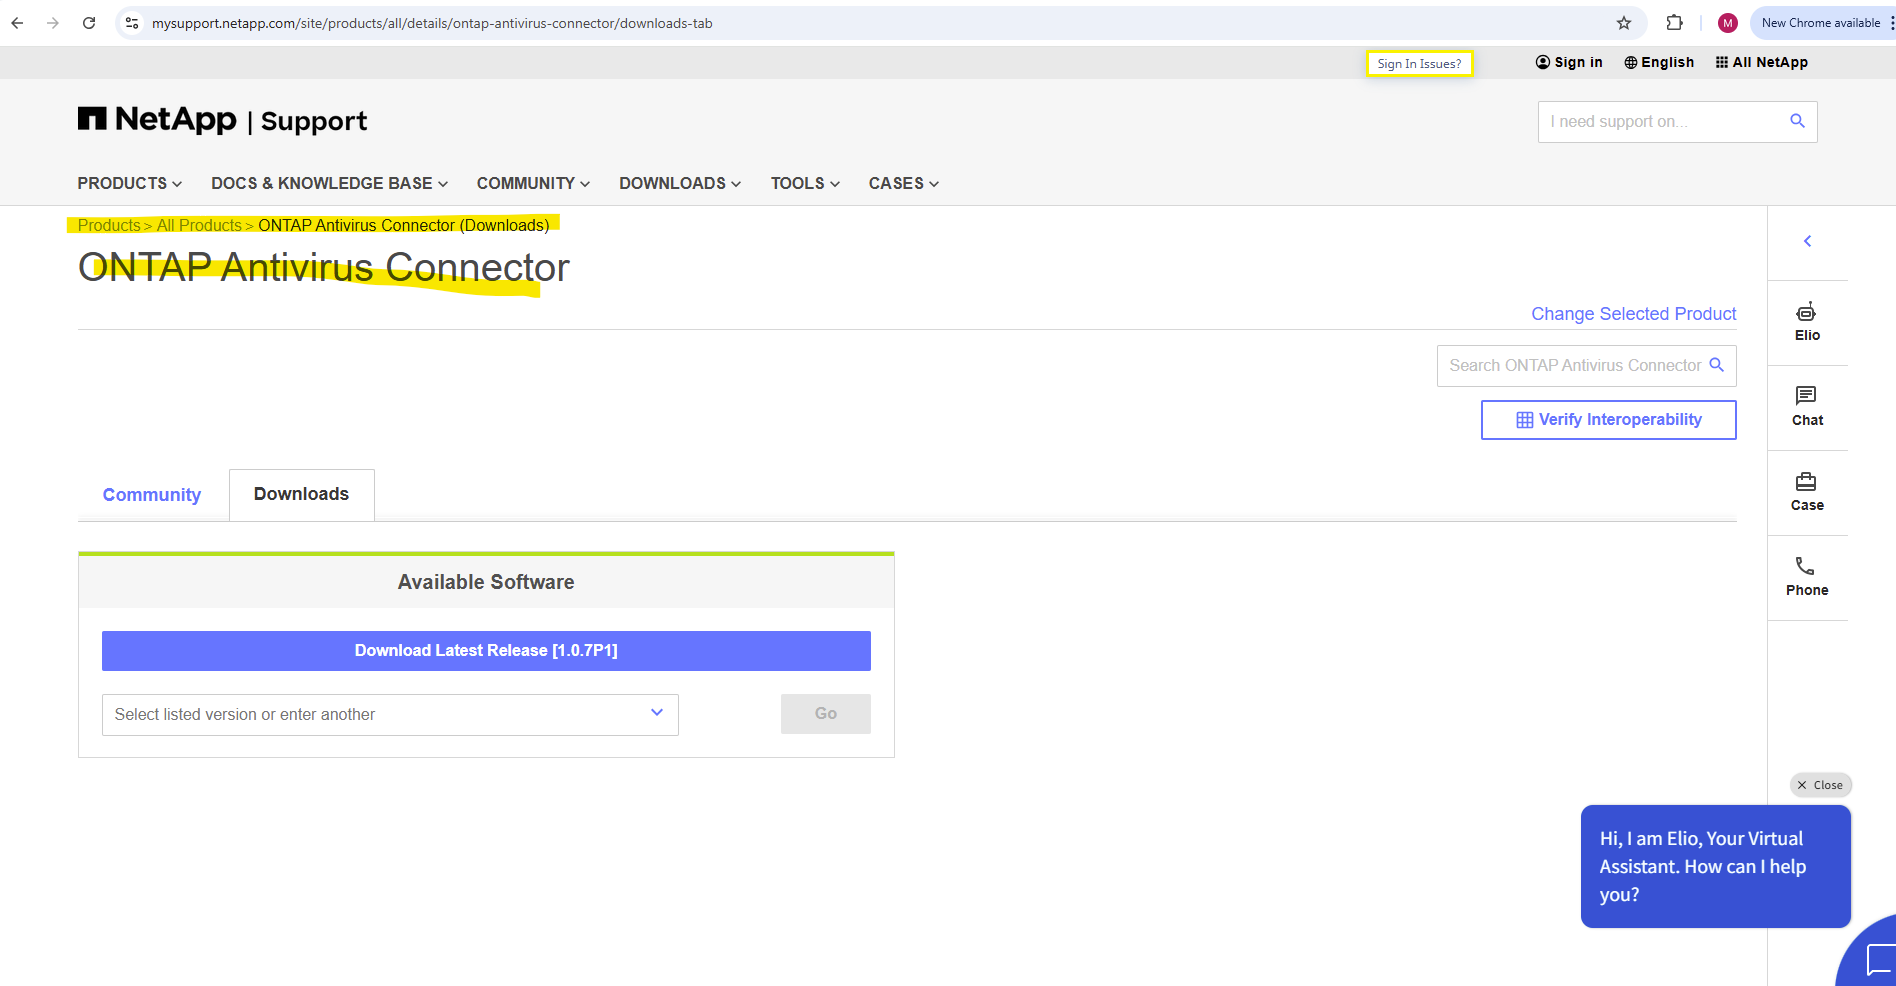Collapse the right sidebar with chevron arrow

1807,241
